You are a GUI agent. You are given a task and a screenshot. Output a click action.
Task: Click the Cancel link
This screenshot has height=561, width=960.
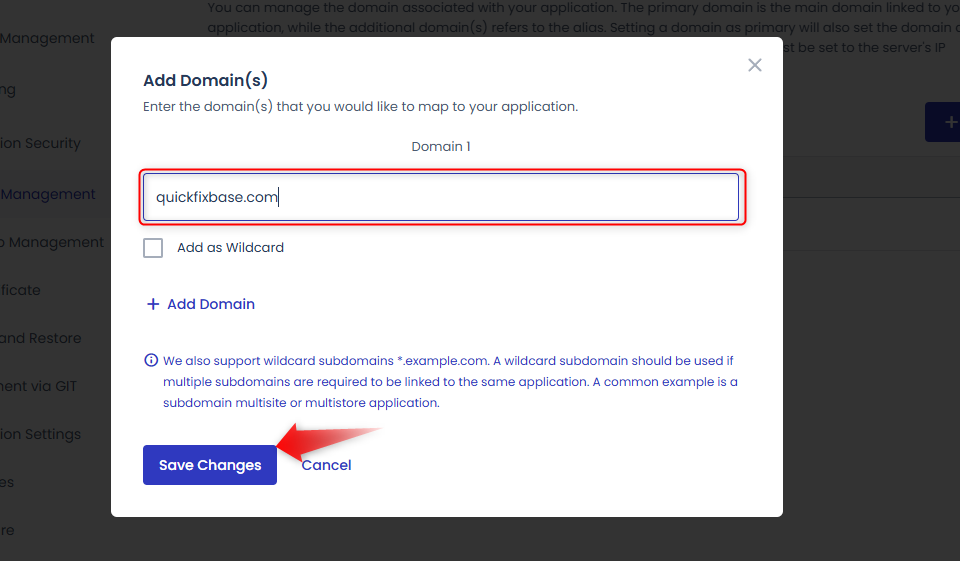[326, 465]
